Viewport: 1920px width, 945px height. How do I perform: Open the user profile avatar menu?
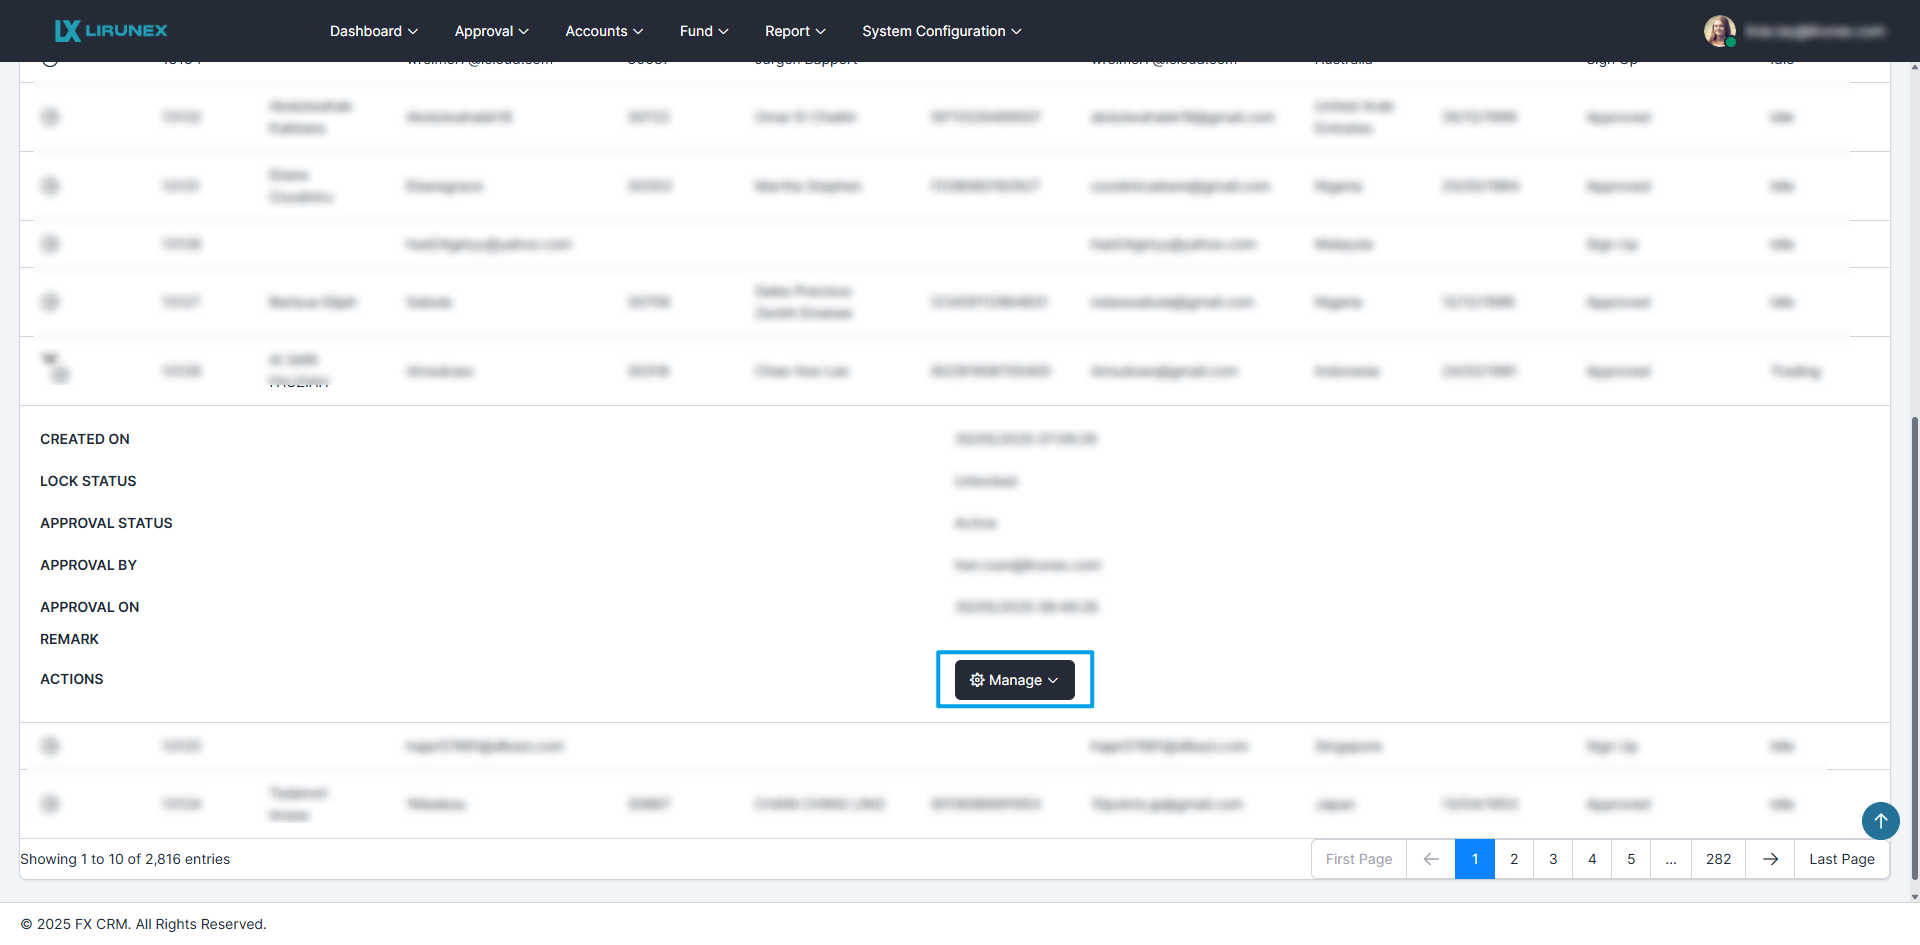pos(1719,31)
